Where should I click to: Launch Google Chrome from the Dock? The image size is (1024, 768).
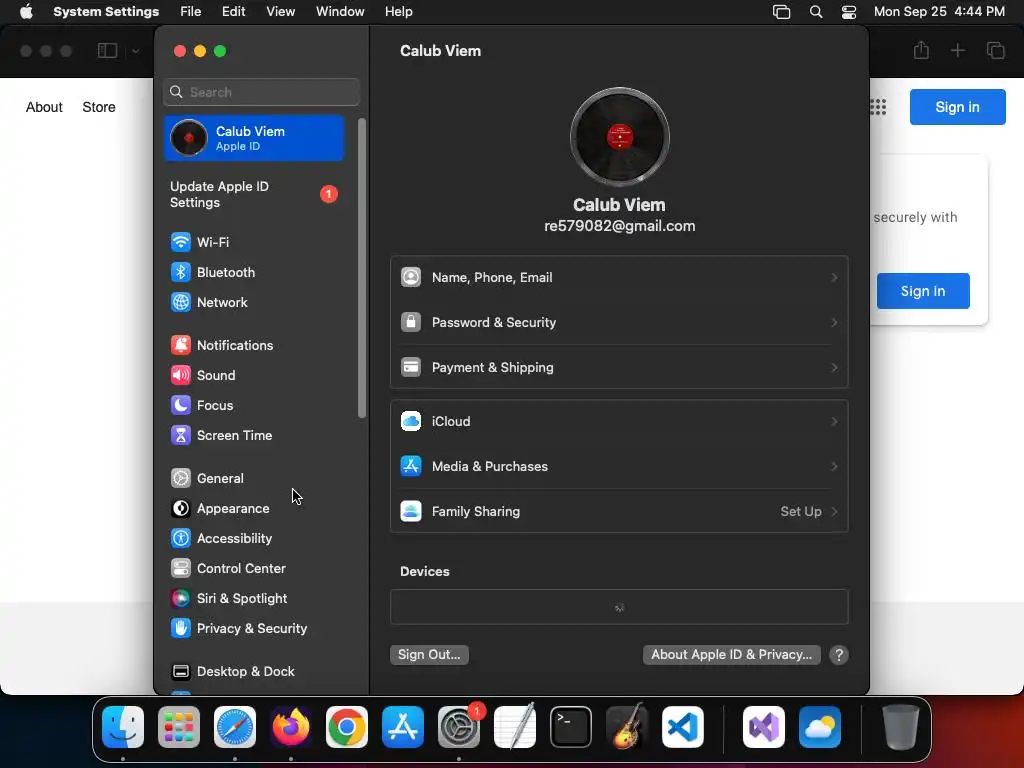point(347,727)
